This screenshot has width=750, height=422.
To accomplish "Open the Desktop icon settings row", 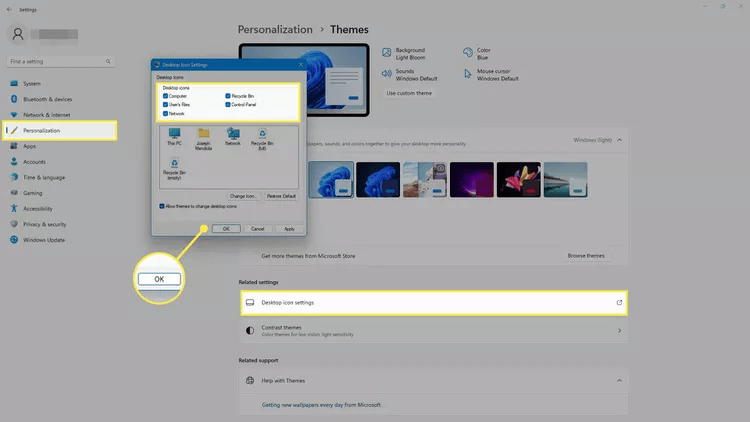I will click(x=434, y=302).
